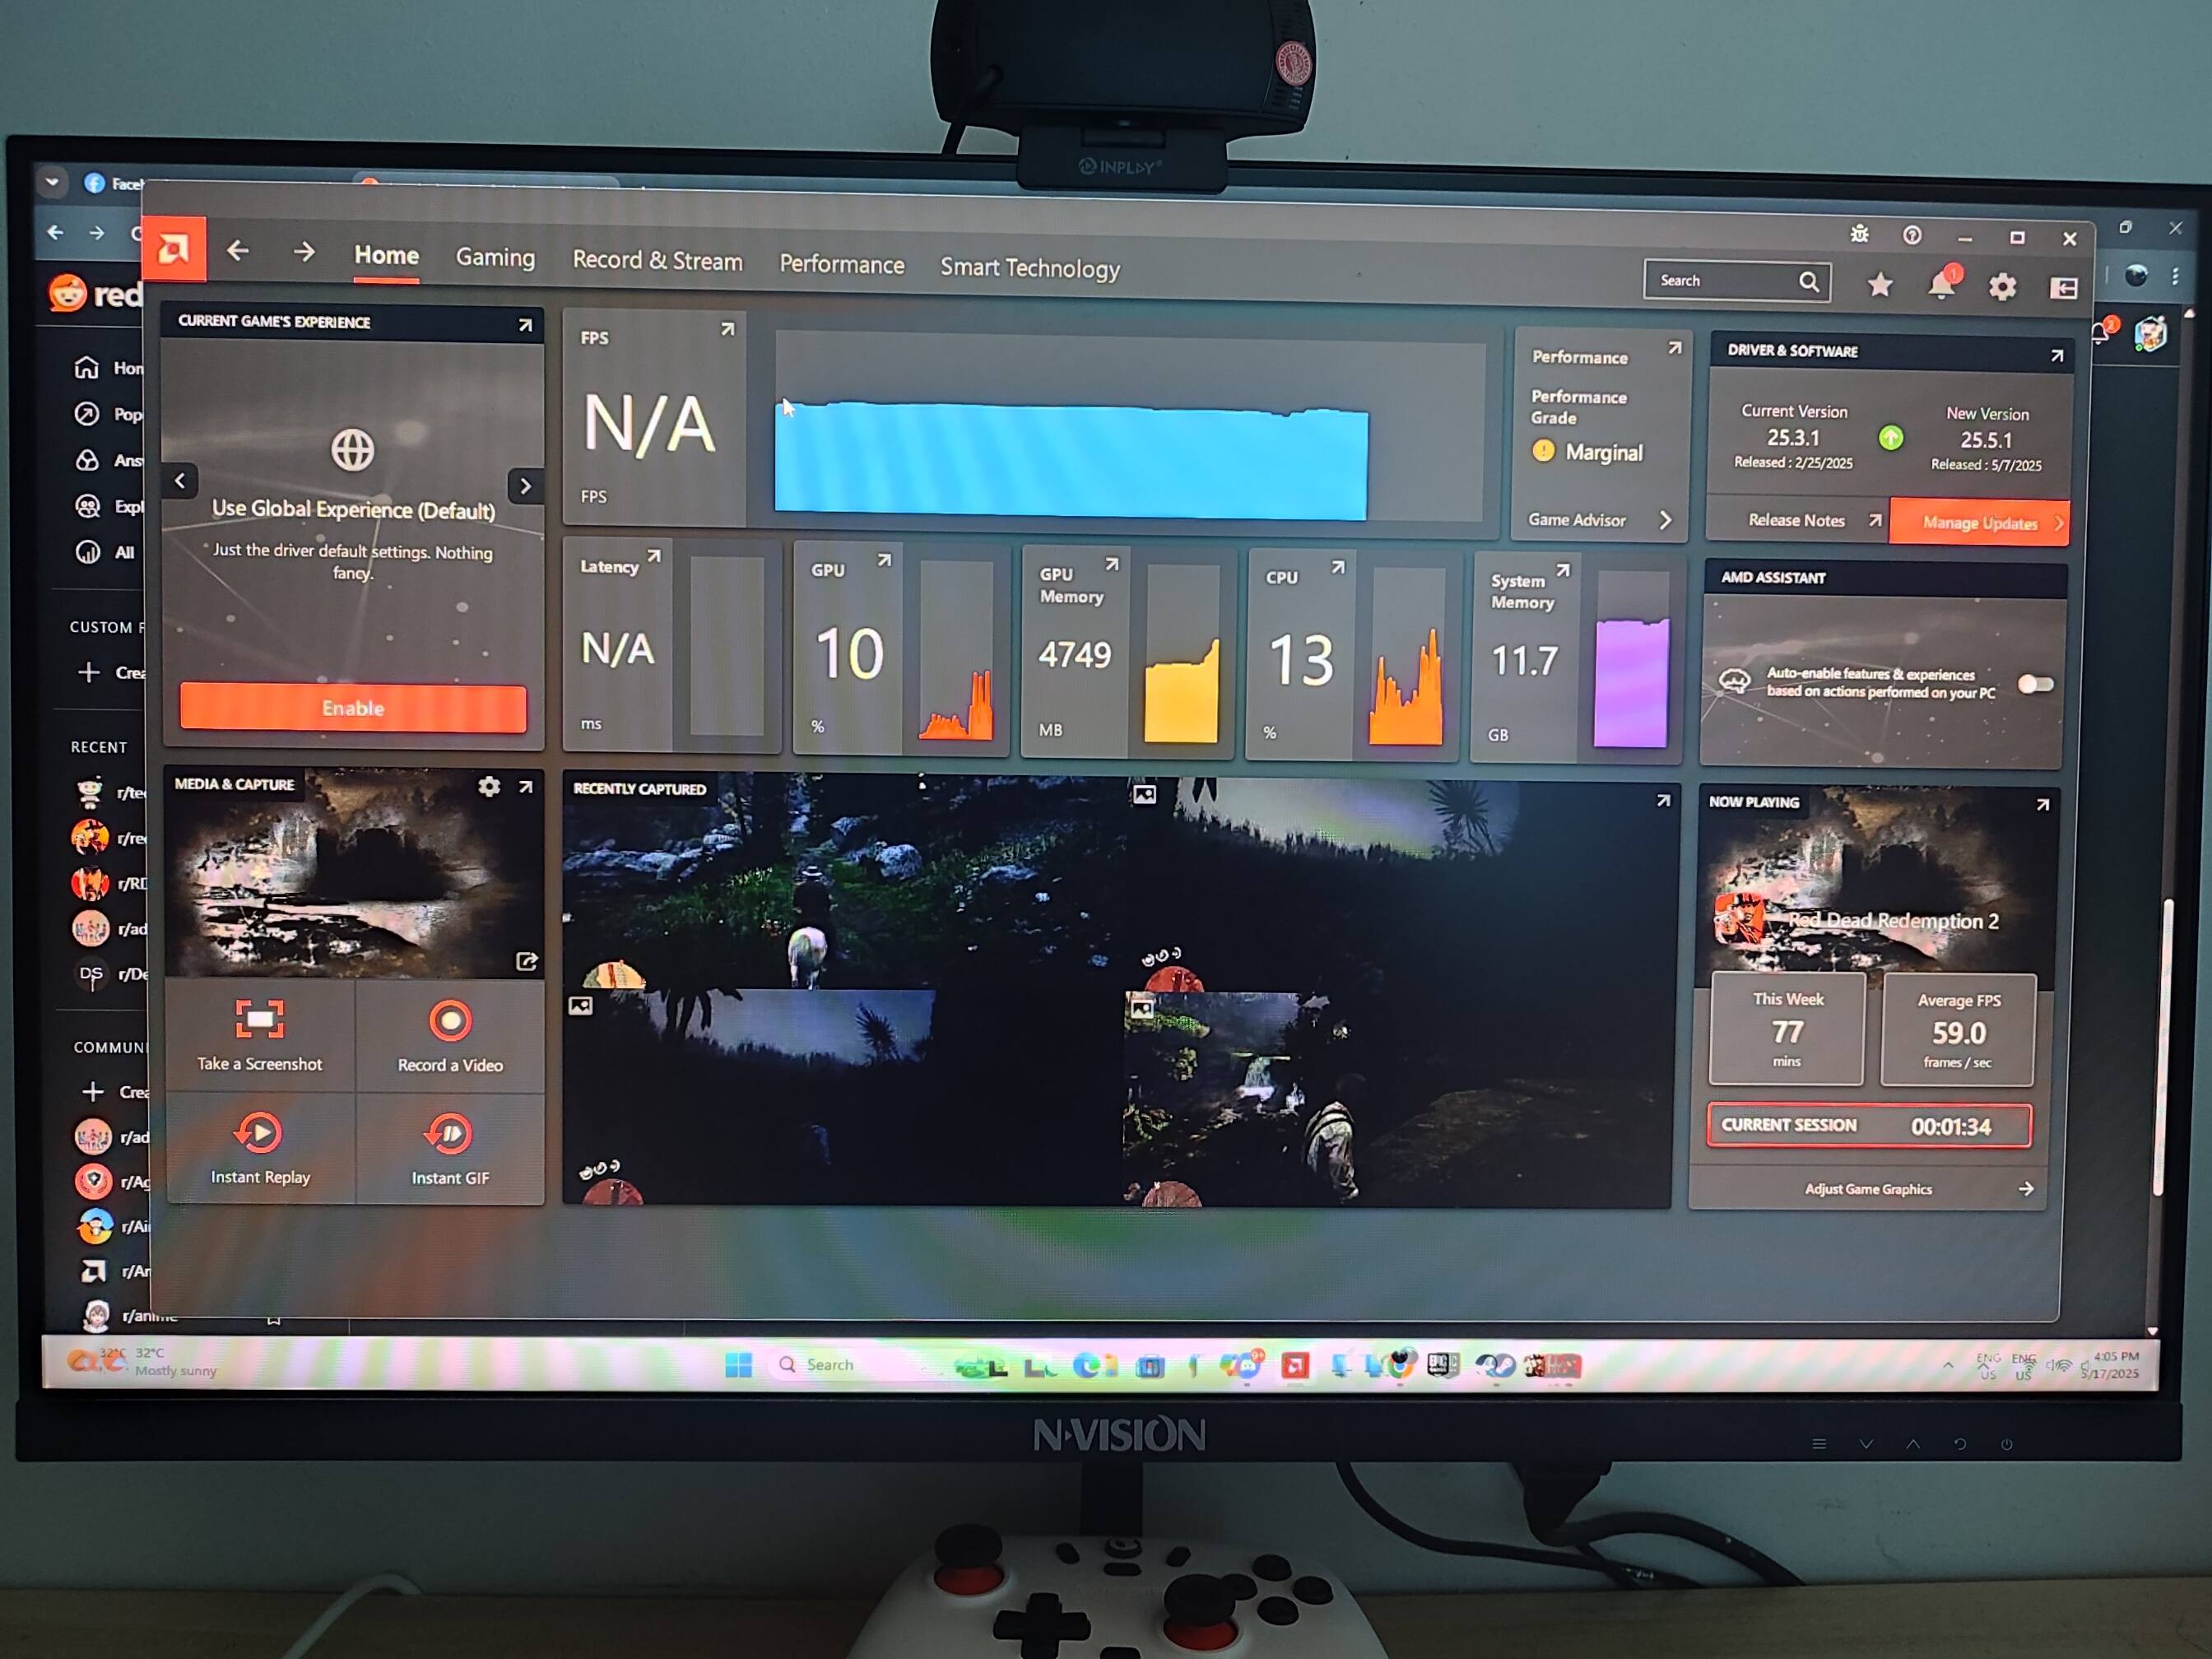Image resolution: width=2212 pixels, height=1659 pixels.
Task: Open Game Advisor chevron
Action: [x=1665, y=521]
